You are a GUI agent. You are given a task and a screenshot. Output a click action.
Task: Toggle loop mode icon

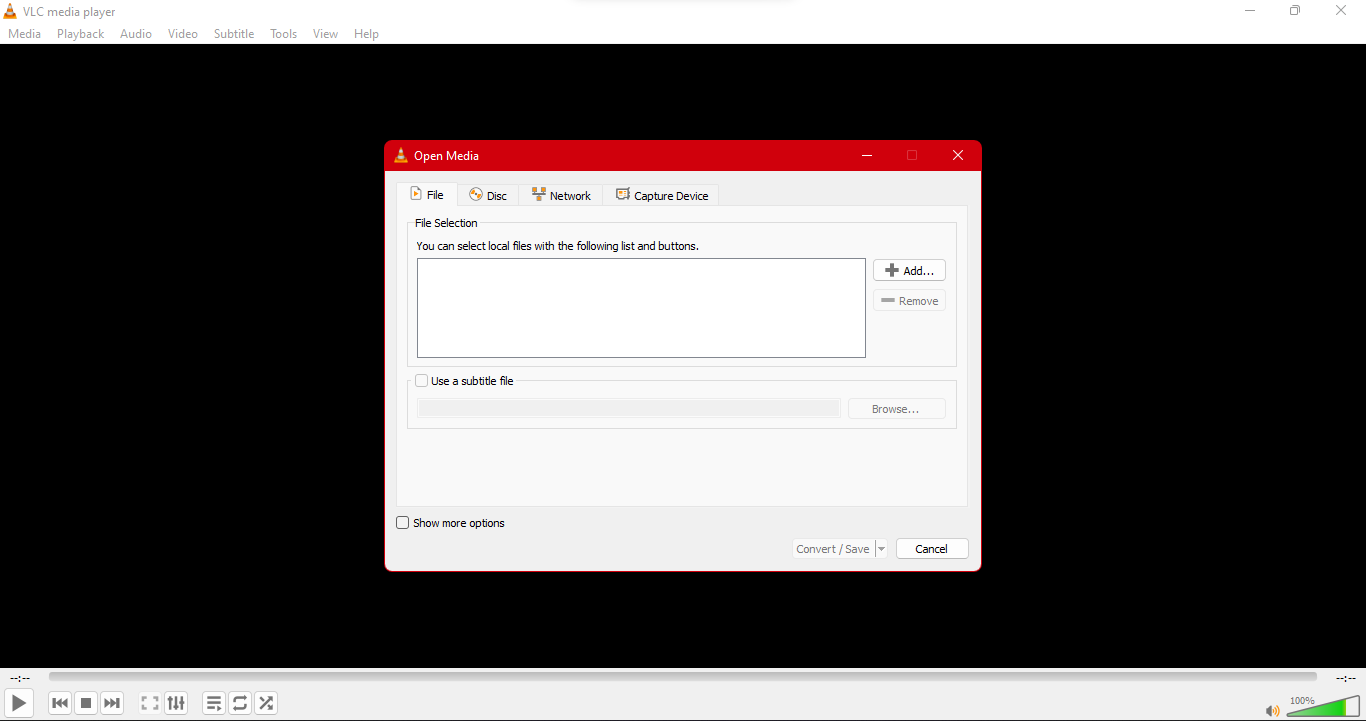(240, 703)
